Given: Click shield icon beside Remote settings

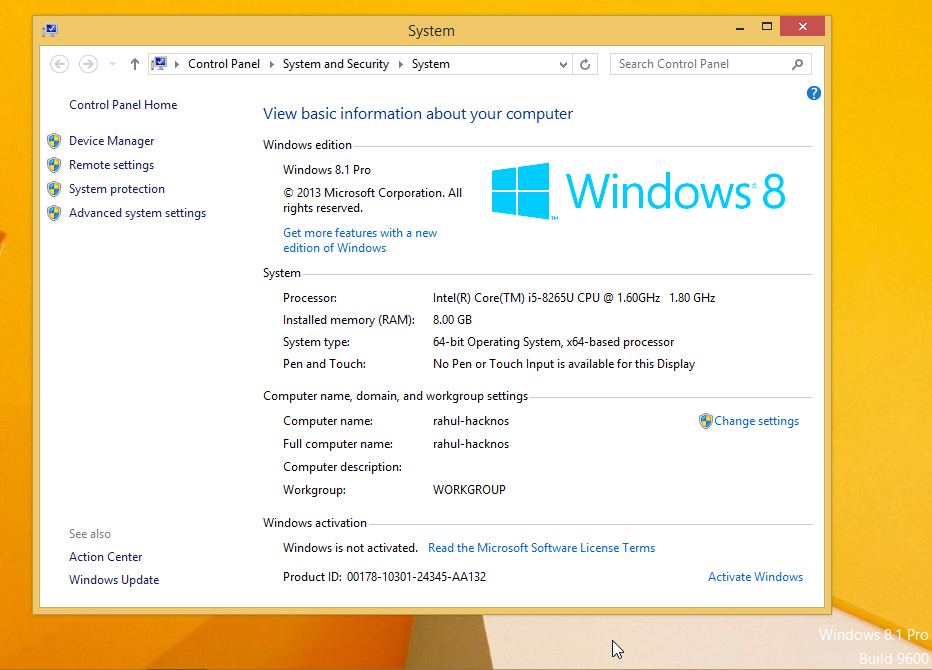Looking at the screenshot, I should [54, 165].
